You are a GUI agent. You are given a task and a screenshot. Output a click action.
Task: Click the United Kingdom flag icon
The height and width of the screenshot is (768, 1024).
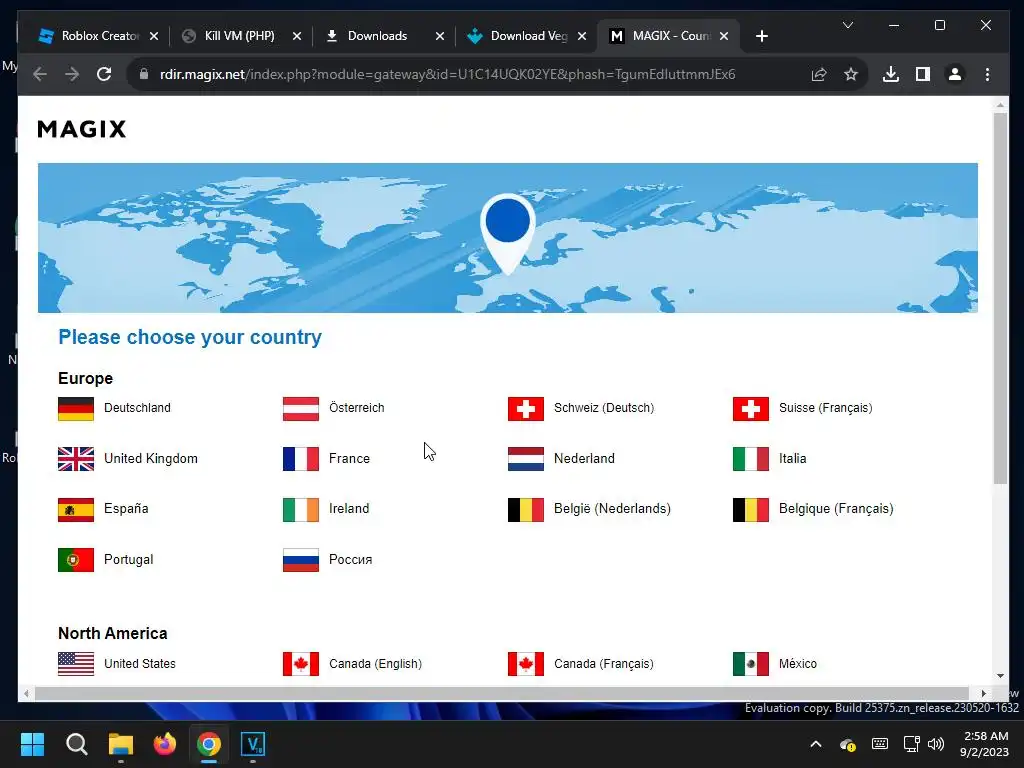pyautogui.click(x=76, y=459)
